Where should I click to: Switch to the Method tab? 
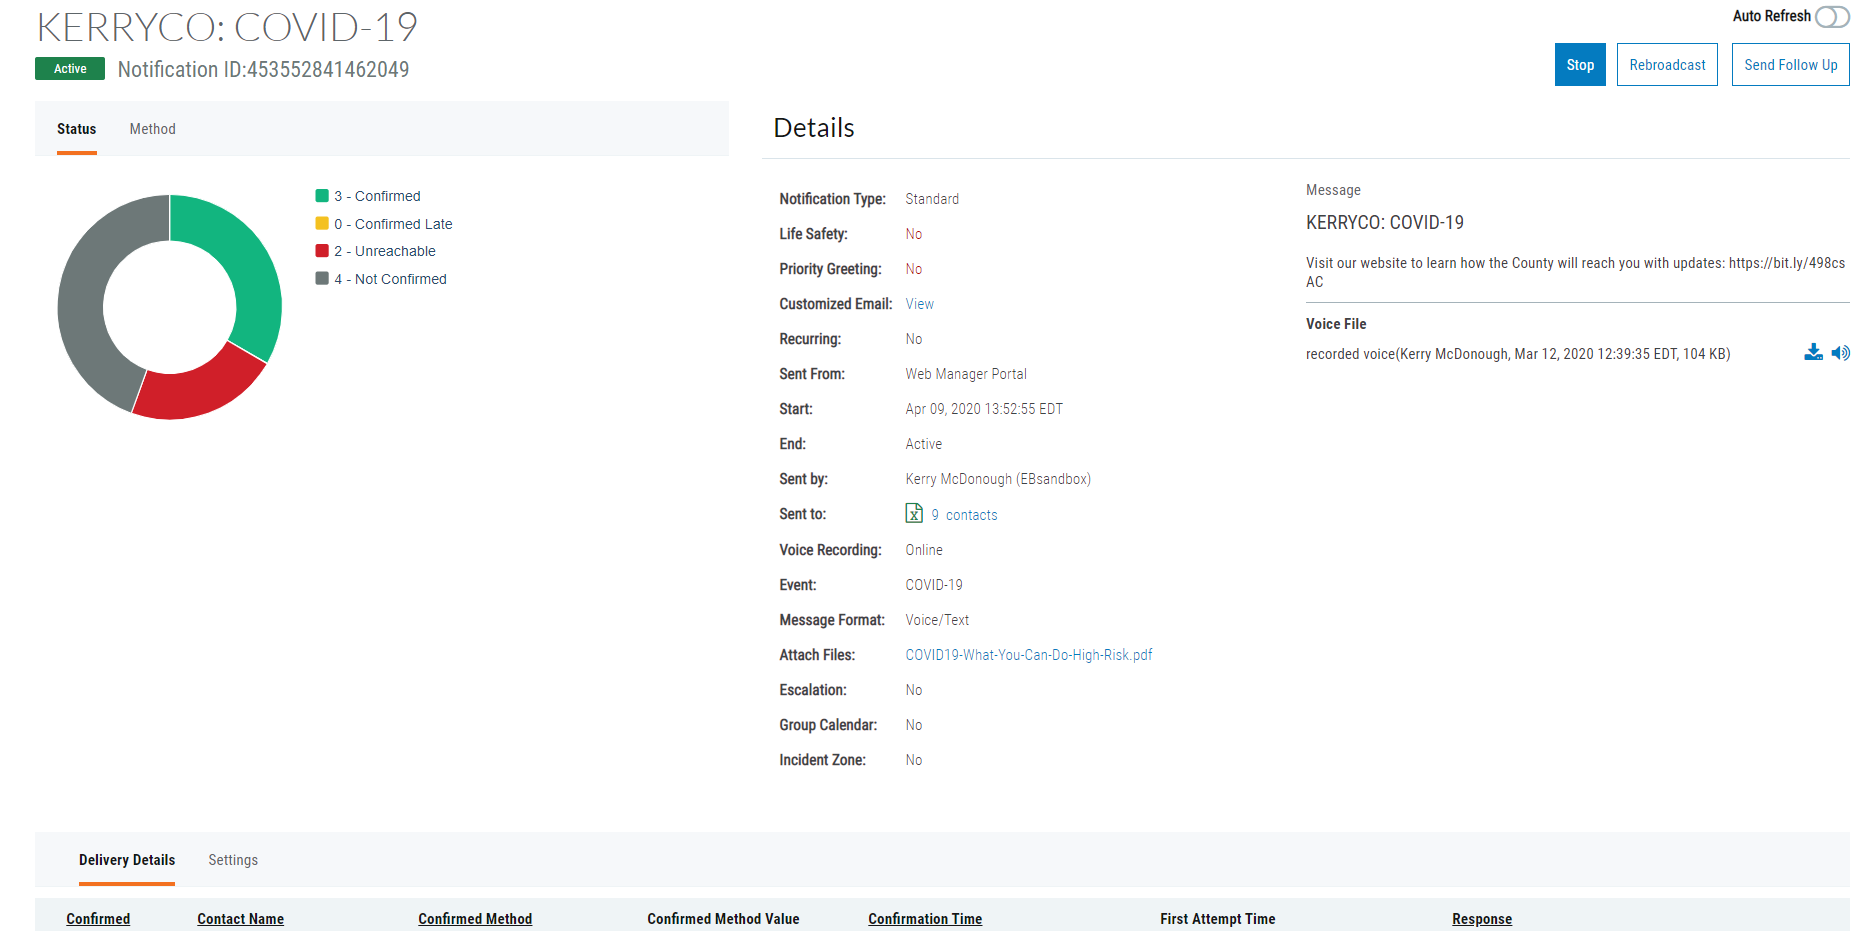[152, 129]
